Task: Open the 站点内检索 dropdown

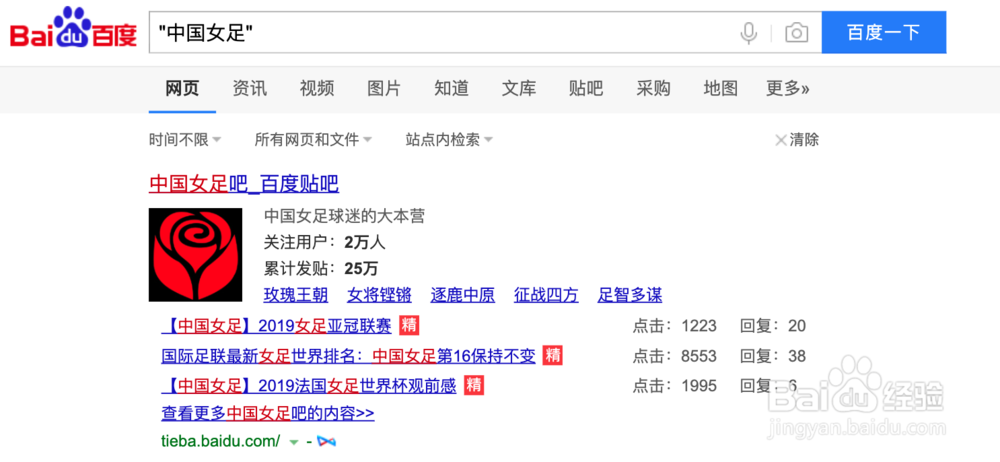Action: (449, 140)
